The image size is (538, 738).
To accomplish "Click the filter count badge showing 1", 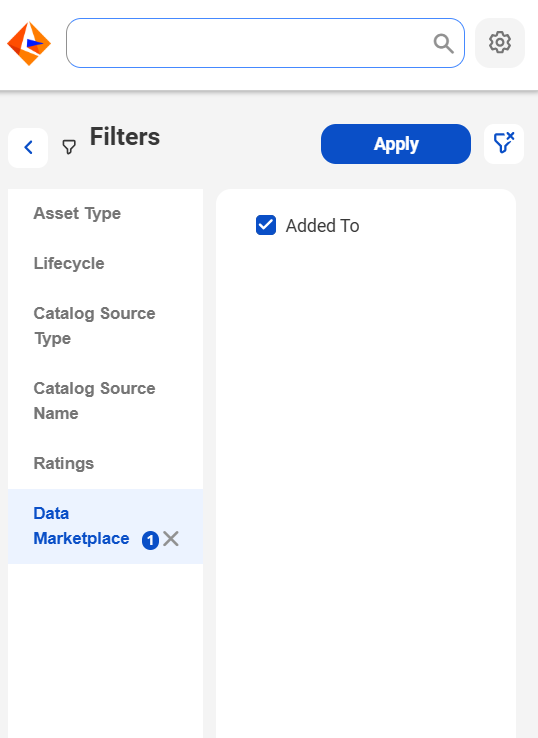I will pyautogui.click(x=150, y=540).
